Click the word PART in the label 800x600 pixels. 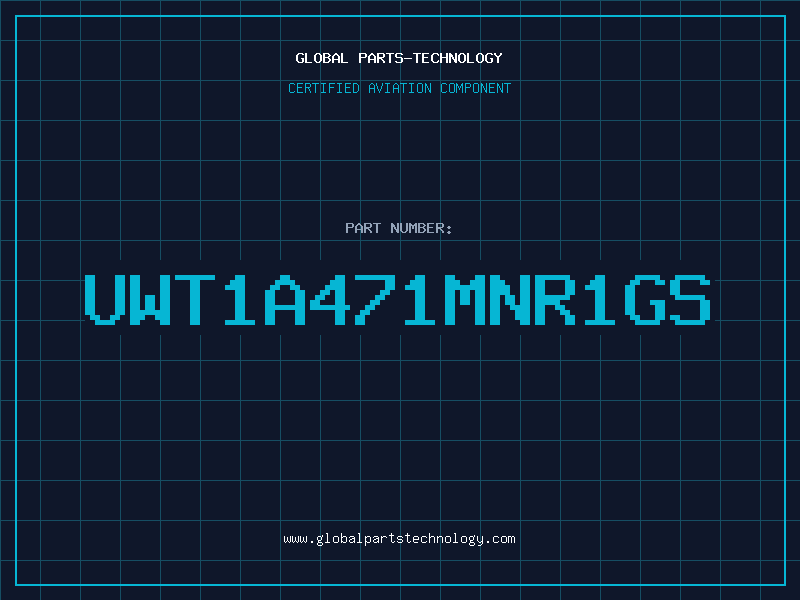click(x=363, y=228)
